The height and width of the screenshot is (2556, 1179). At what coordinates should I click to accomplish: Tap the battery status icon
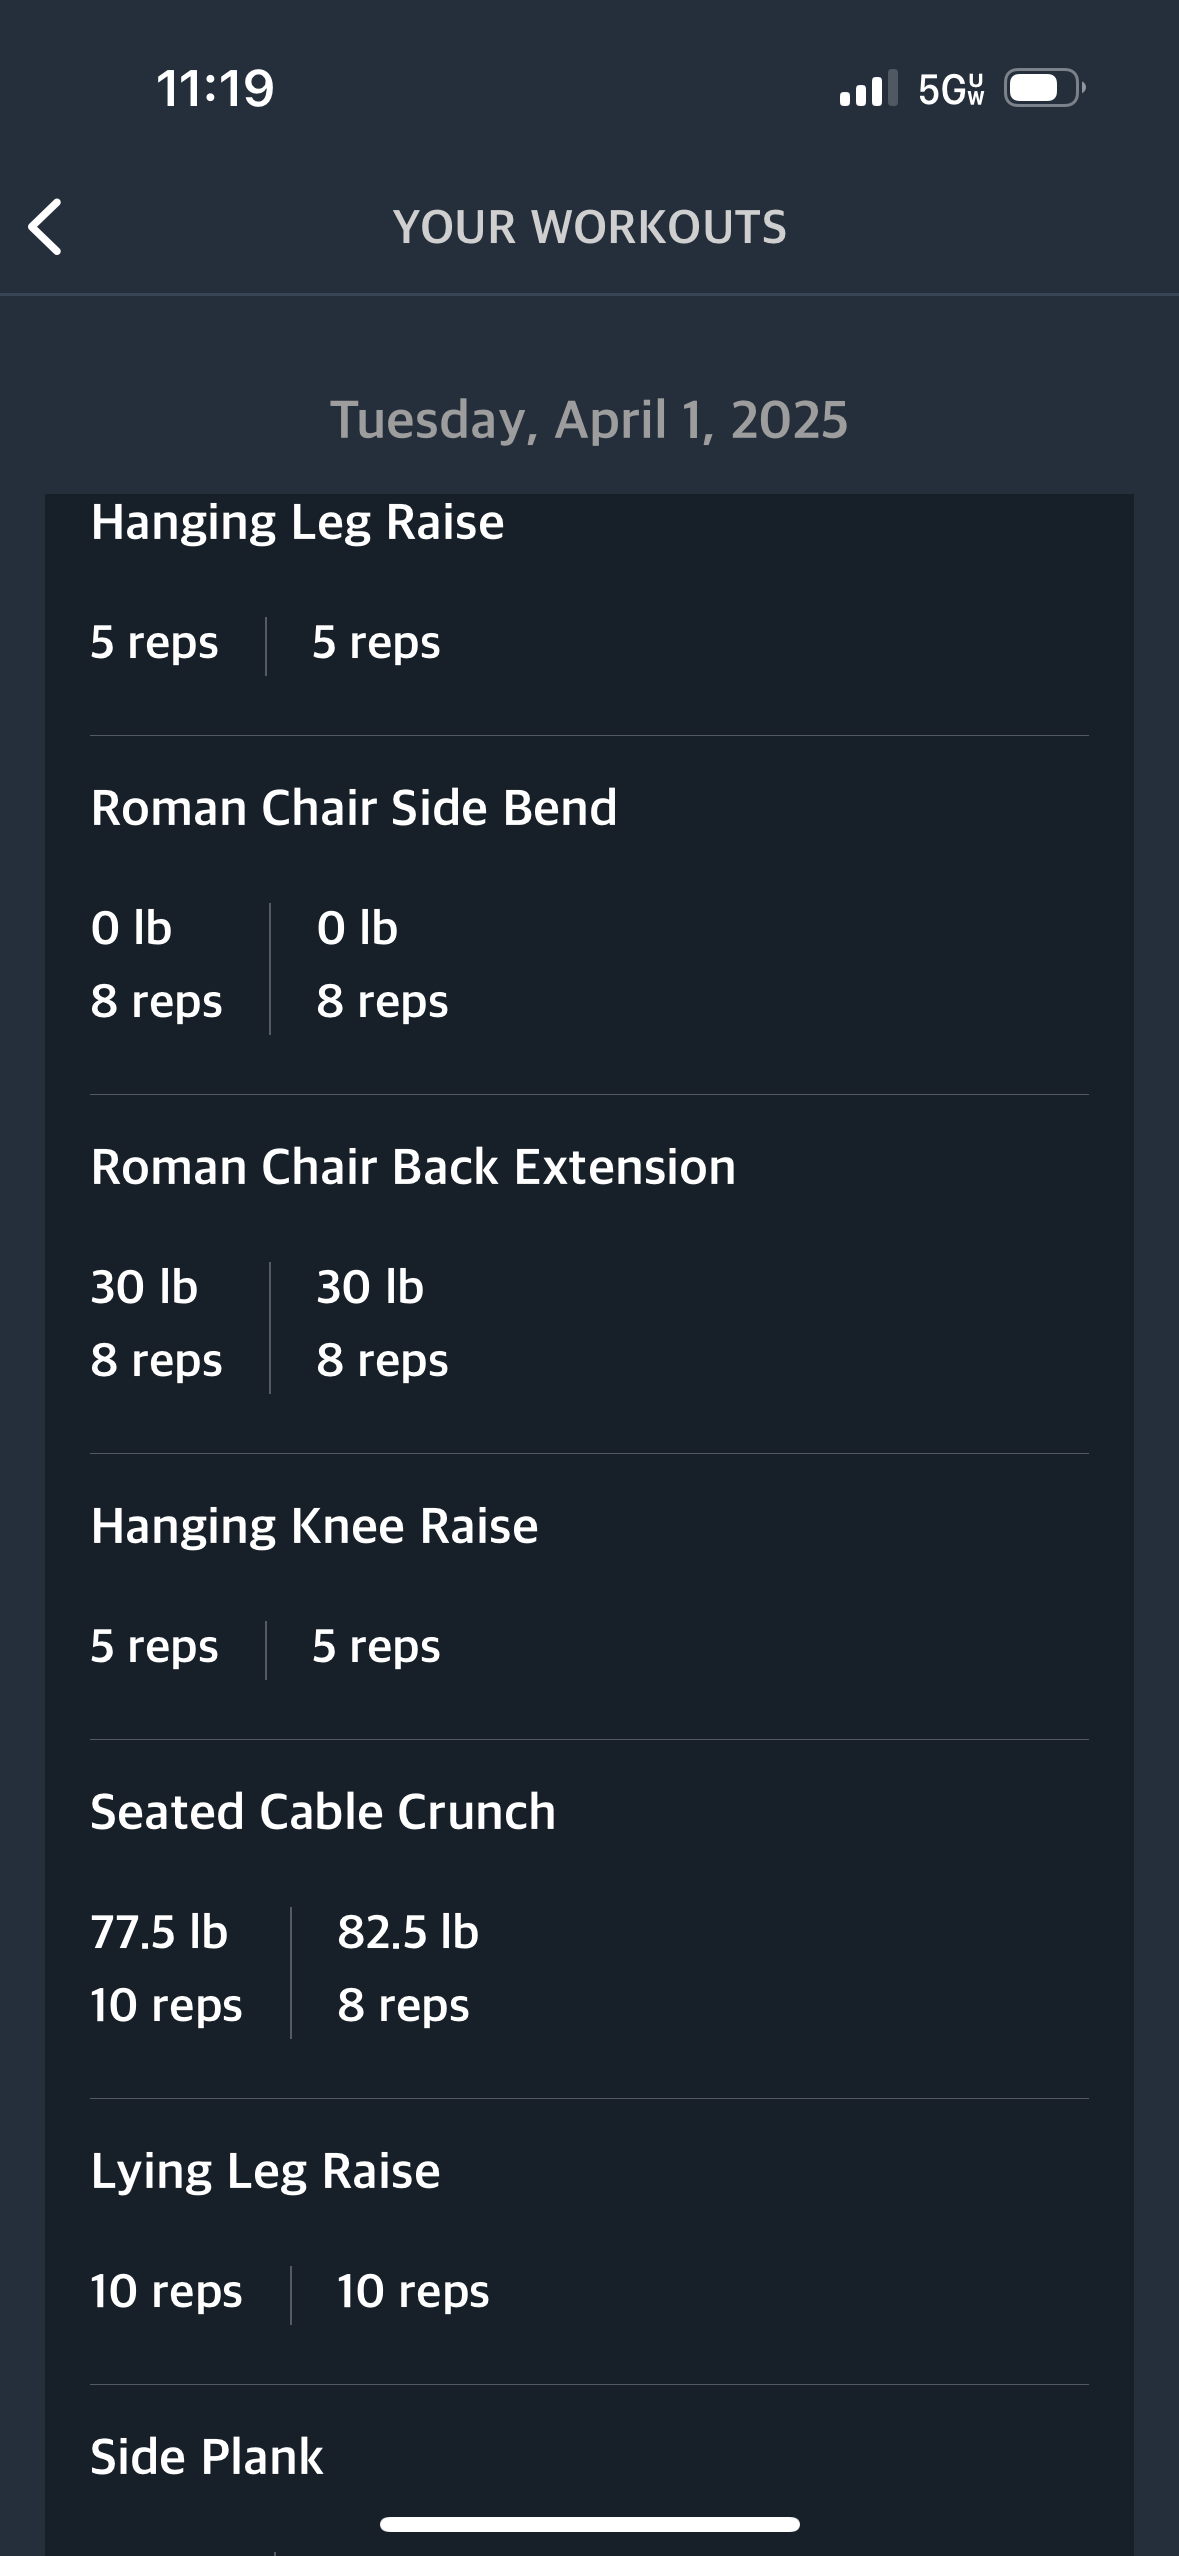(x=1043, y=89)
